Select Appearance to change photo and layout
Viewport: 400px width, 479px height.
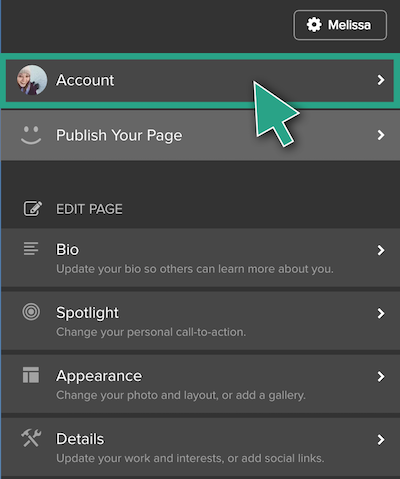tap(201, 384)
